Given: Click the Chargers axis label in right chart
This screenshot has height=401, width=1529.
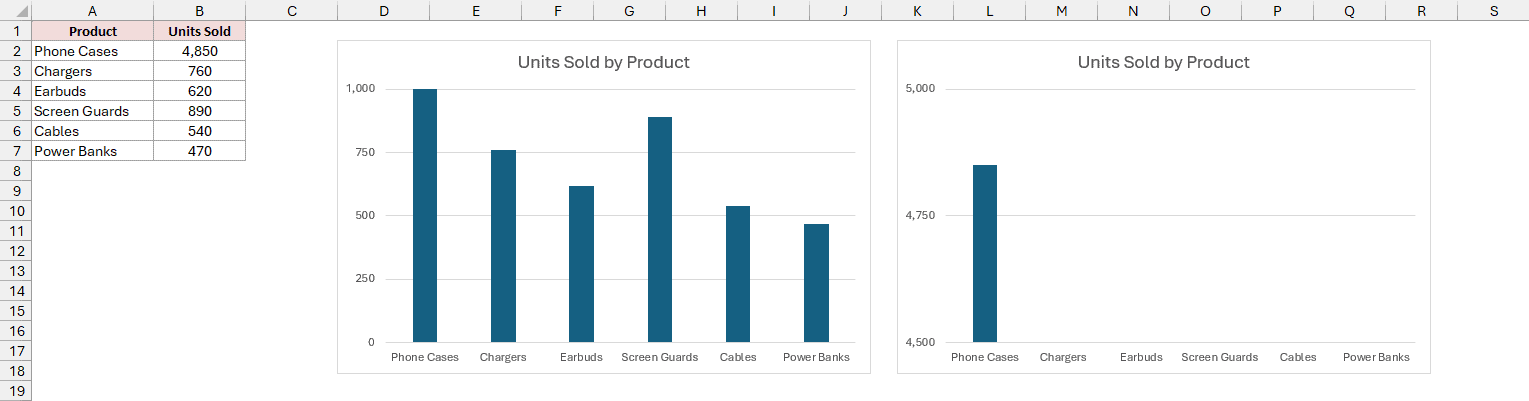Looking at the screenshot, I should [x=1063, y=357].
